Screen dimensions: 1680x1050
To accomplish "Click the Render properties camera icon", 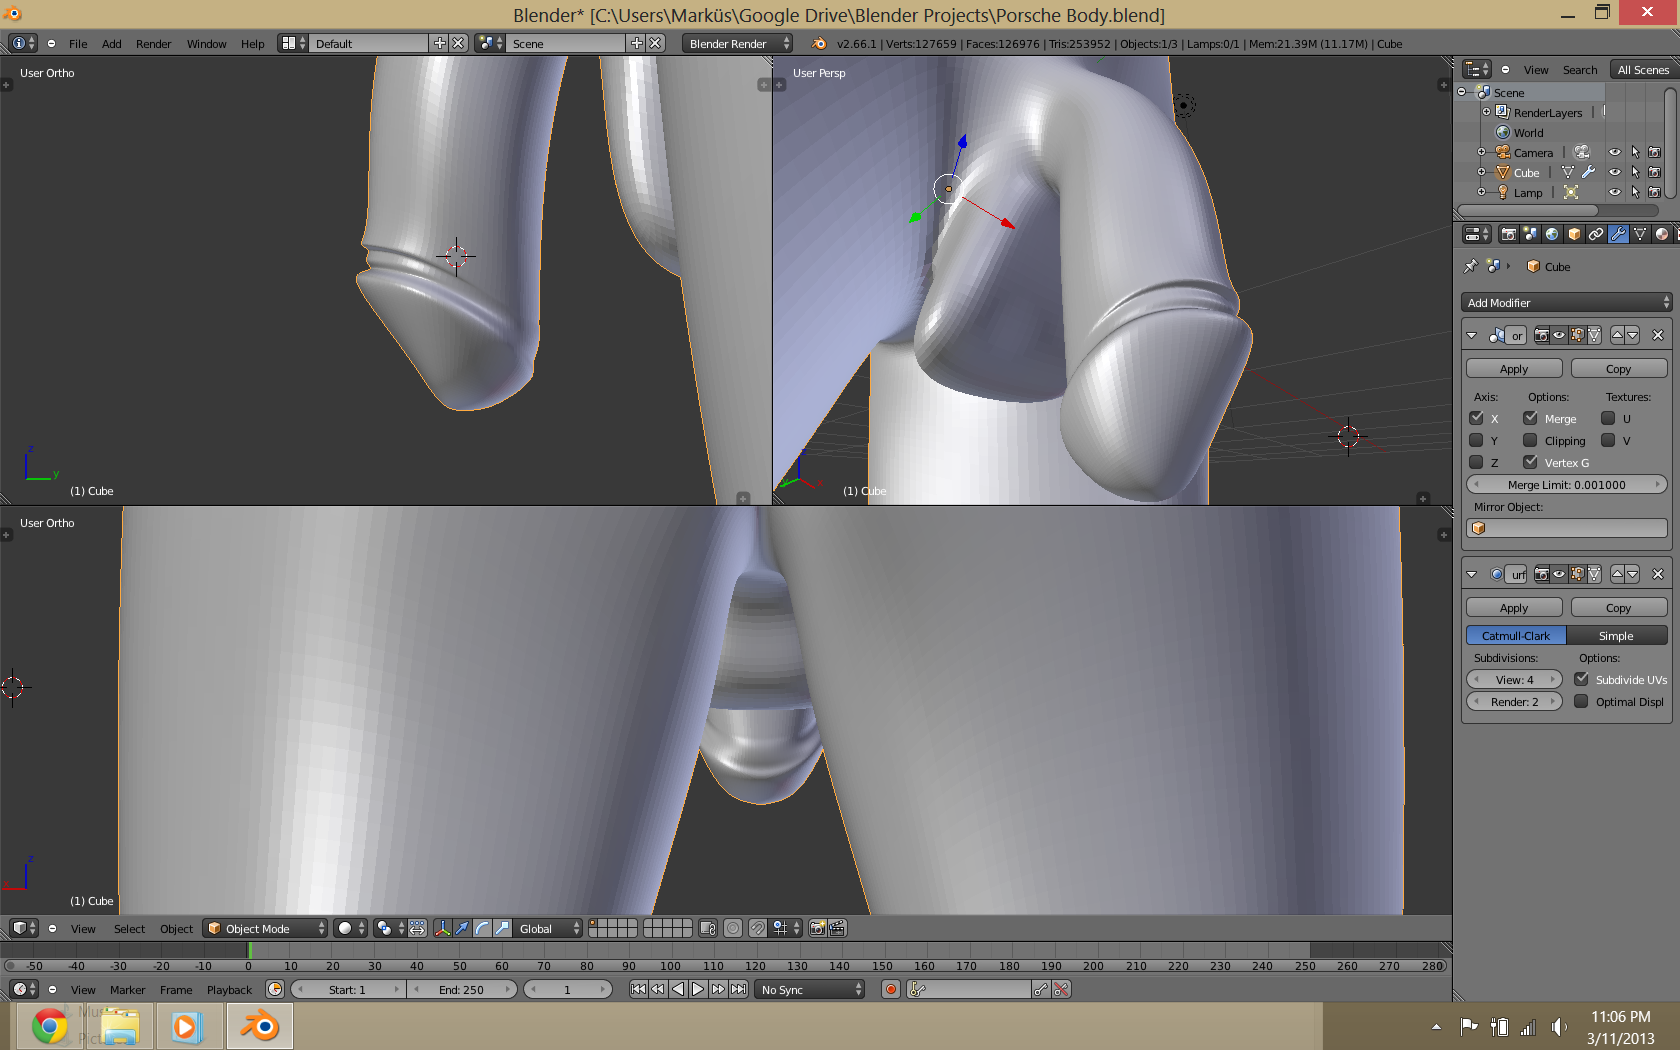I will pos(1508,234).
